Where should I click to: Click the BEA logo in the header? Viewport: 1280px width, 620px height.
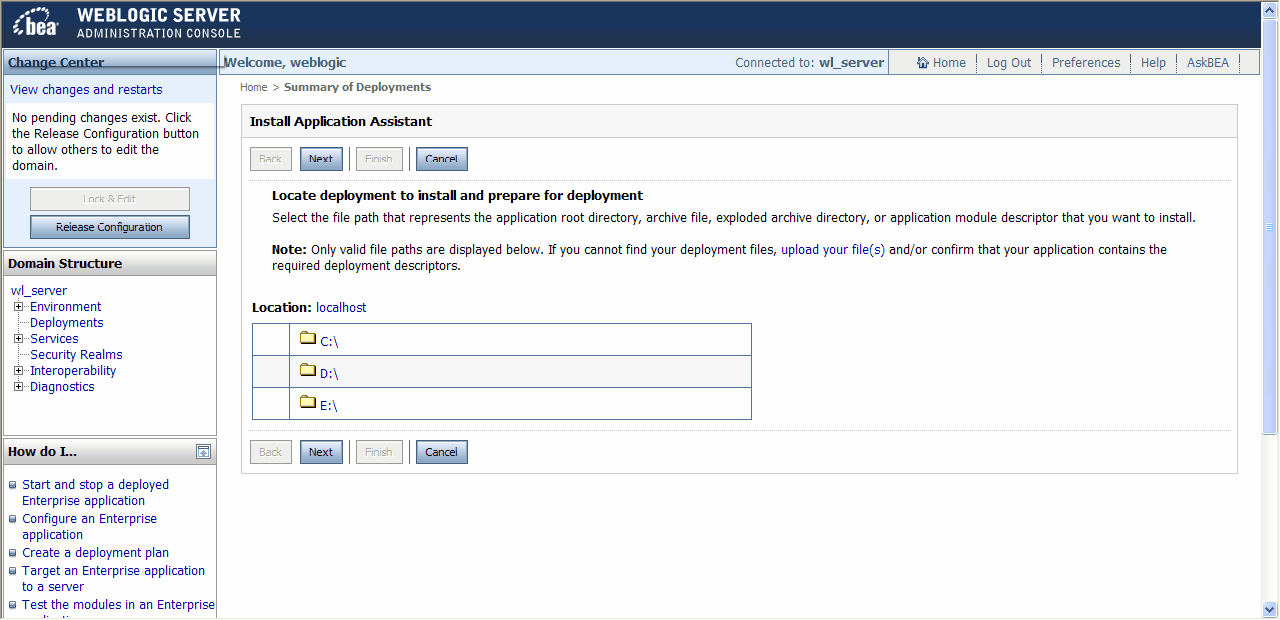pyautogui.click(x=36, y=24)
